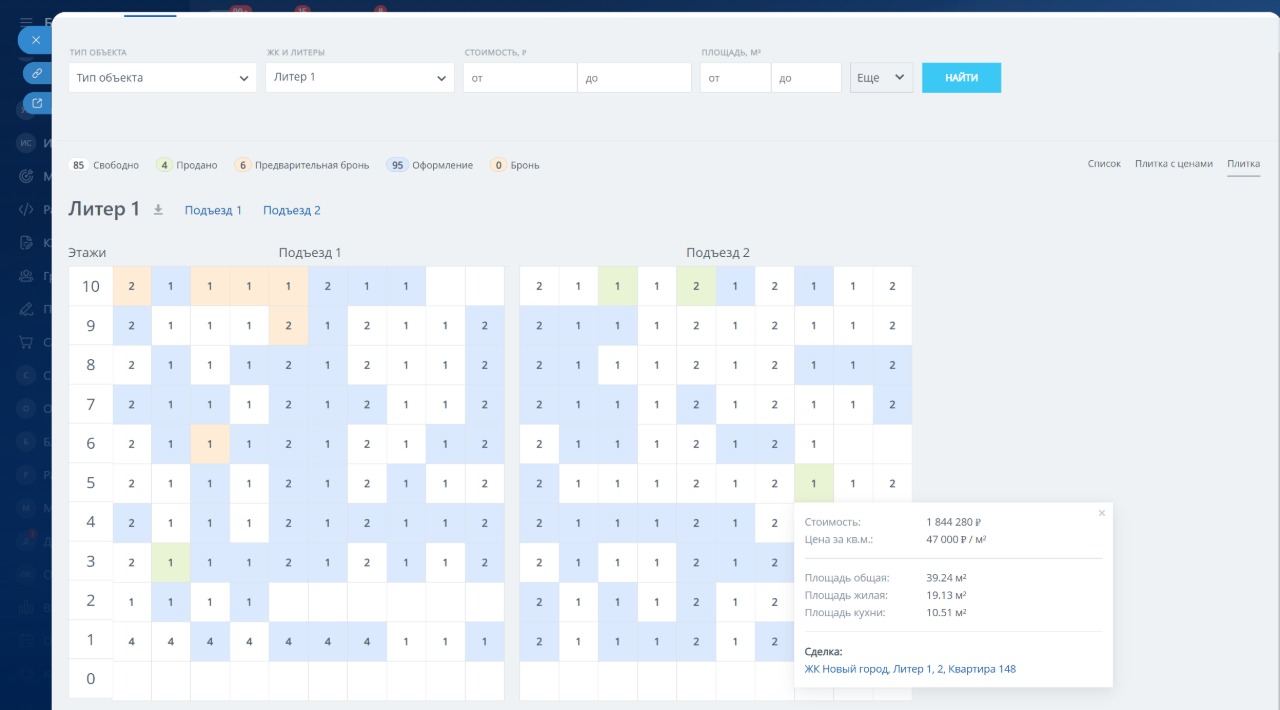Open the hamburger menu in background sidebar
This screenshot has height=710, width=1280.
pos(27,21)
